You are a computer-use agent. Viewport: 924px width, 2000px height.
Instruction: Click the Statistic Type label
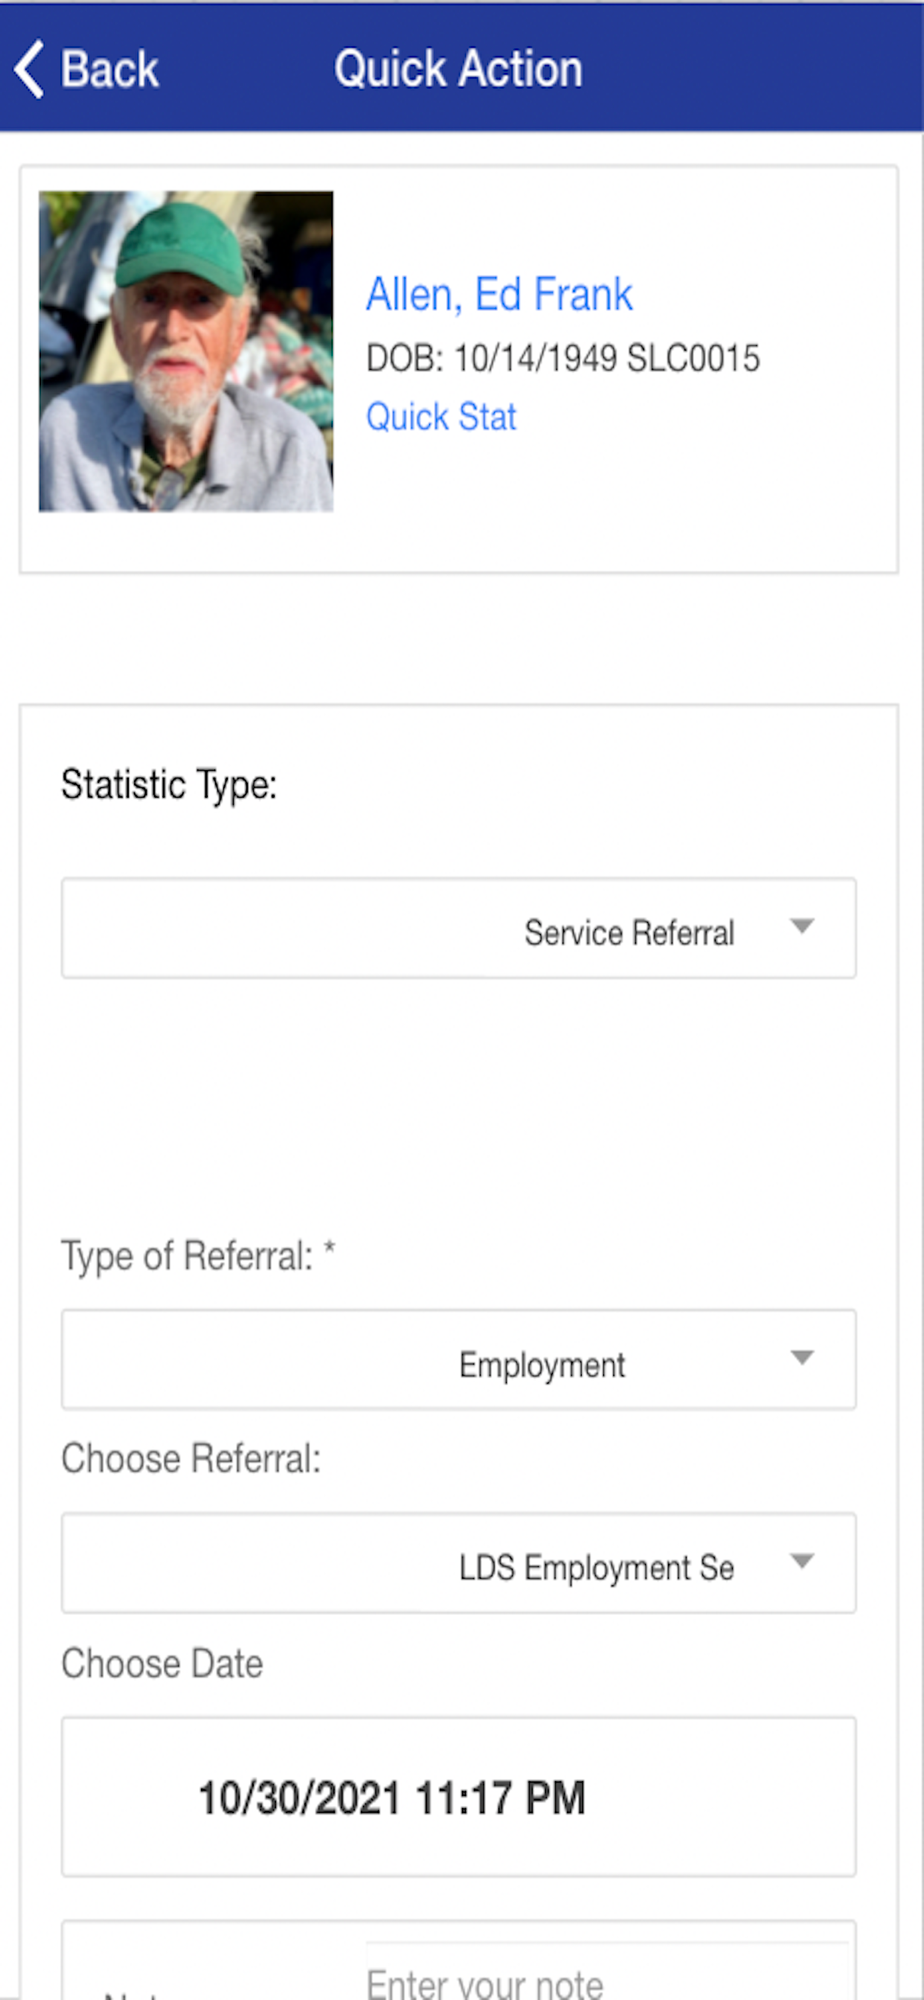point(169,785)
